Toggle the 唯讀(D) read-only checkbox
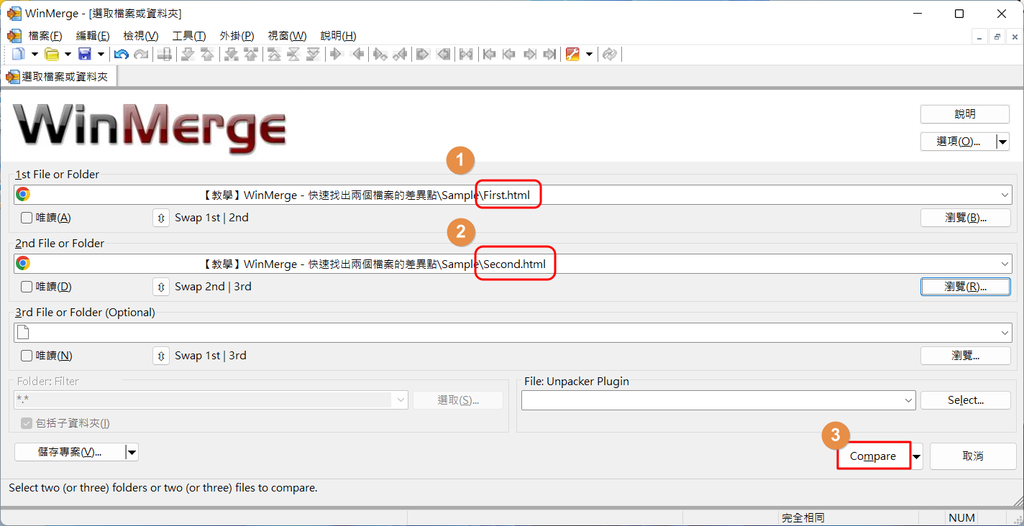This screenshot has height=526, width=1024. pyautogui.click(x=26, y=286)
